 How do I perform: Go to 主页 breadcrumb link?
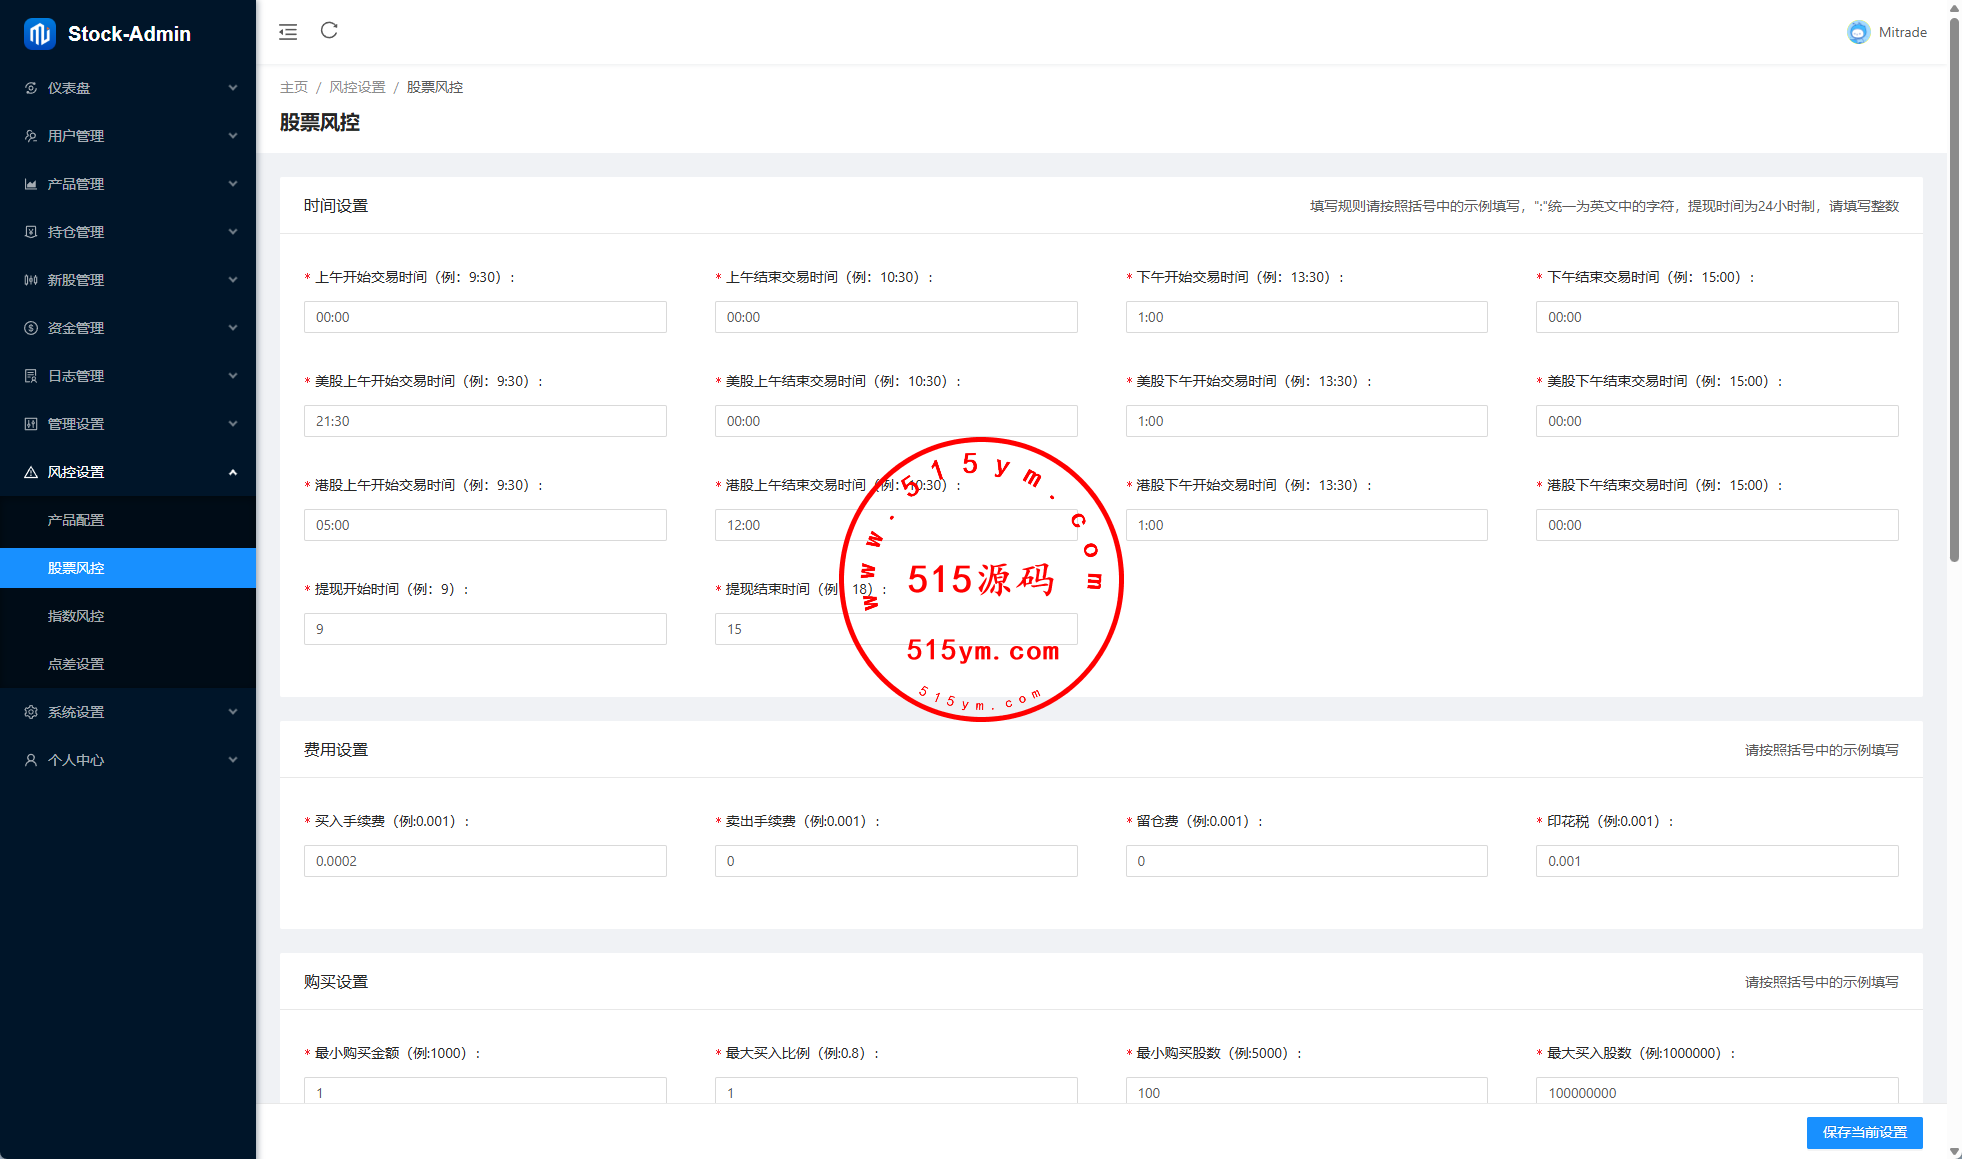coord(293,87)
